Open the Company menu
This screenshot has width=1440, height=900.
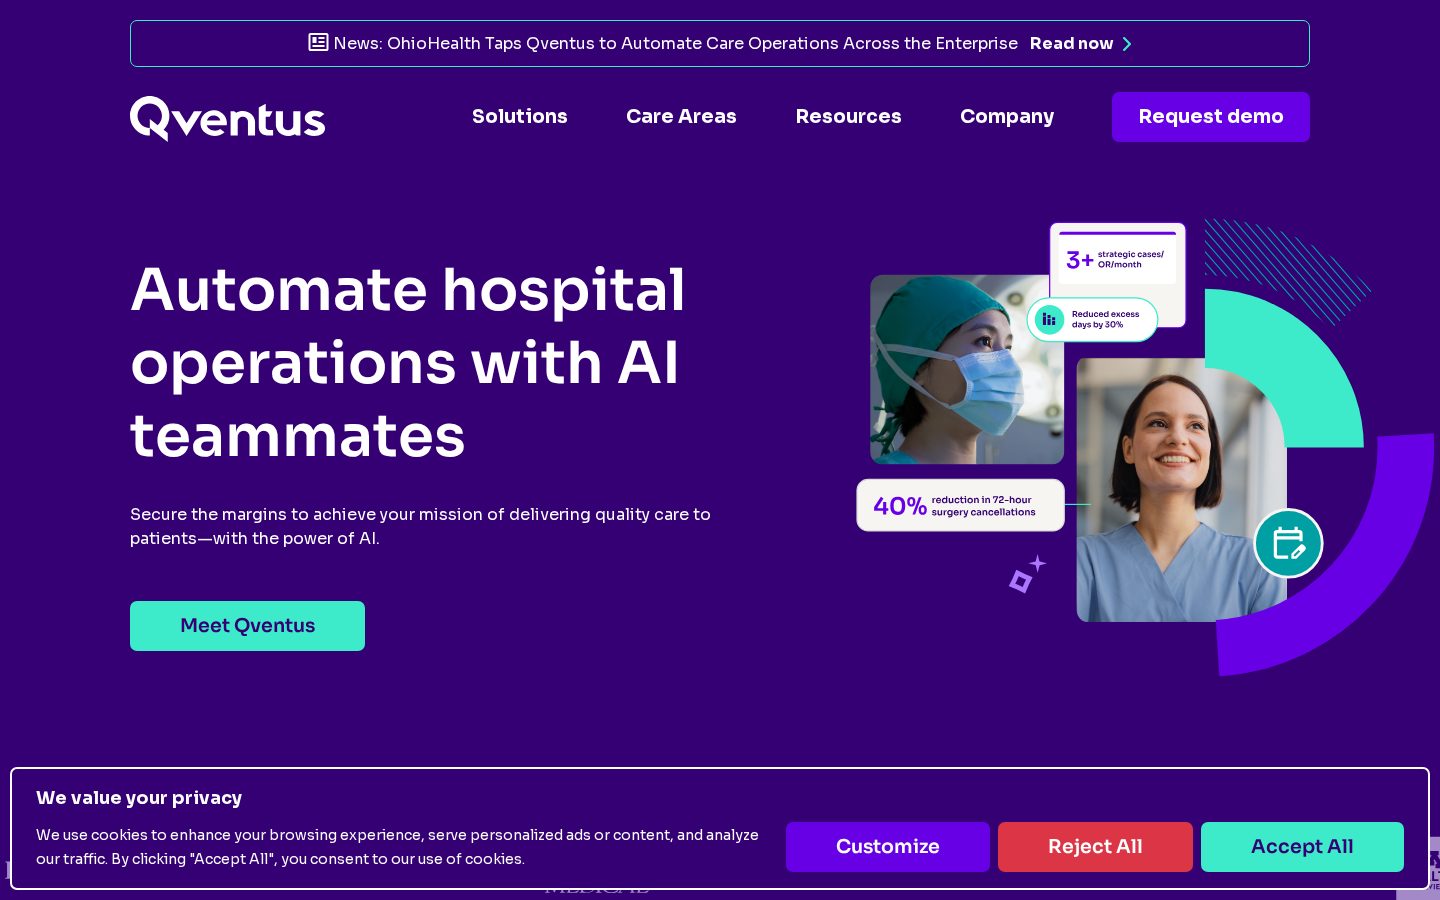tap(1007, 117)
